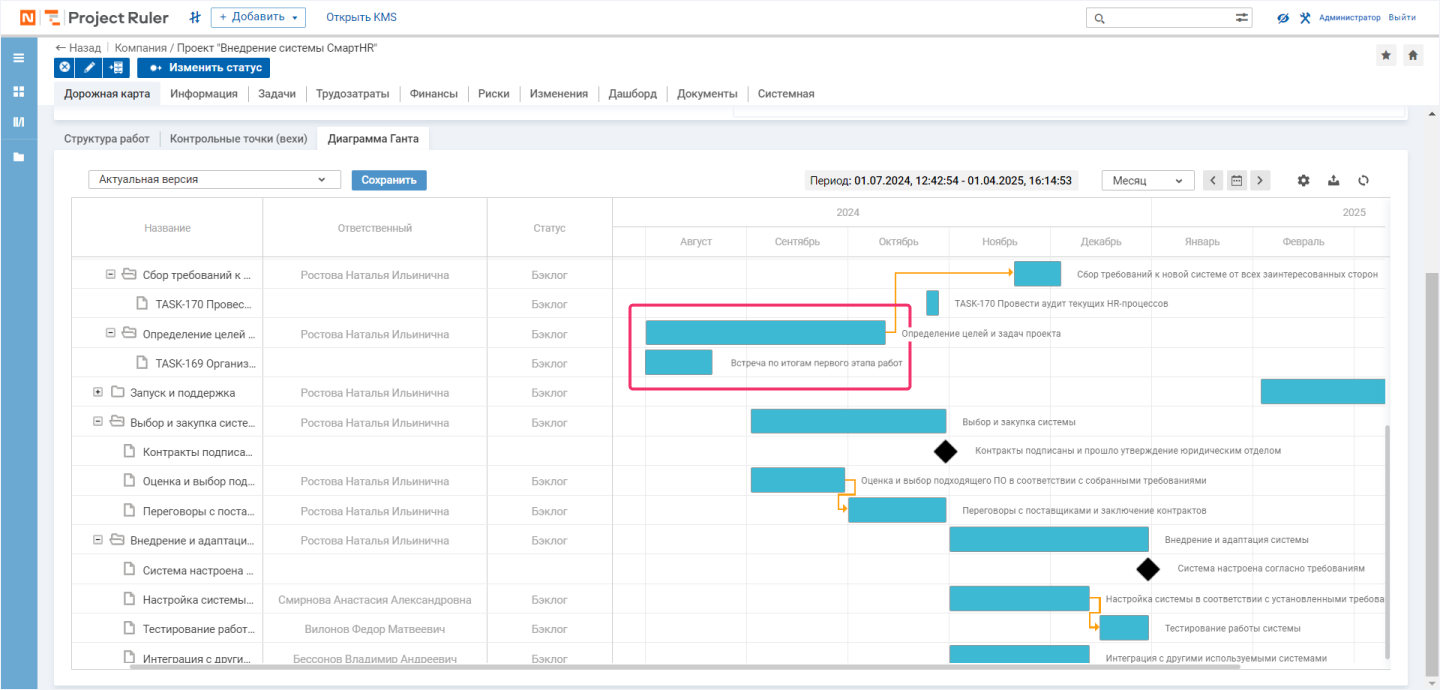The image size is (1440, 690).
Task: Open the Добавить dropdown
Action: pos(258,18)
